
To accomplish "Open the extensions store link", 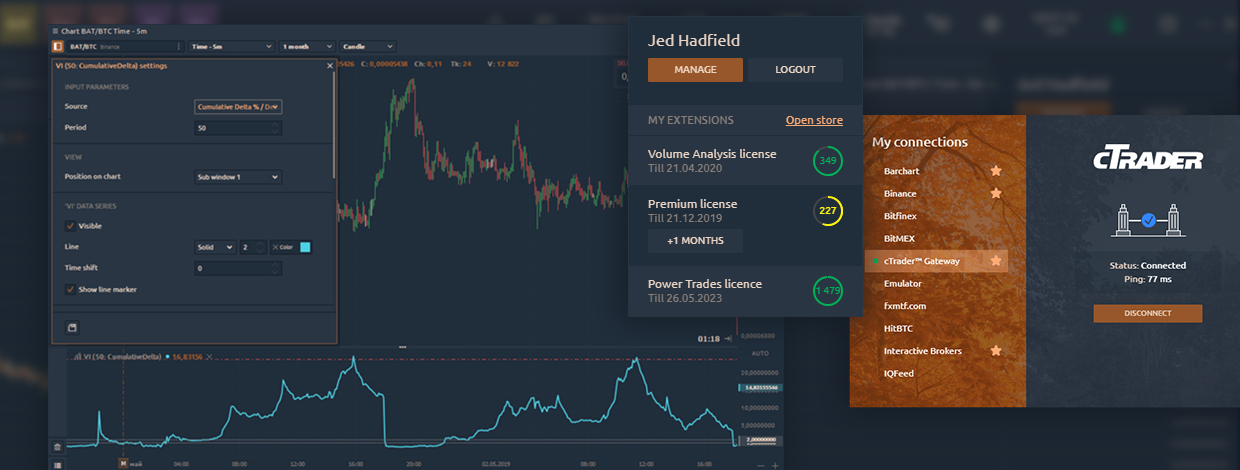I will [814, 120].
